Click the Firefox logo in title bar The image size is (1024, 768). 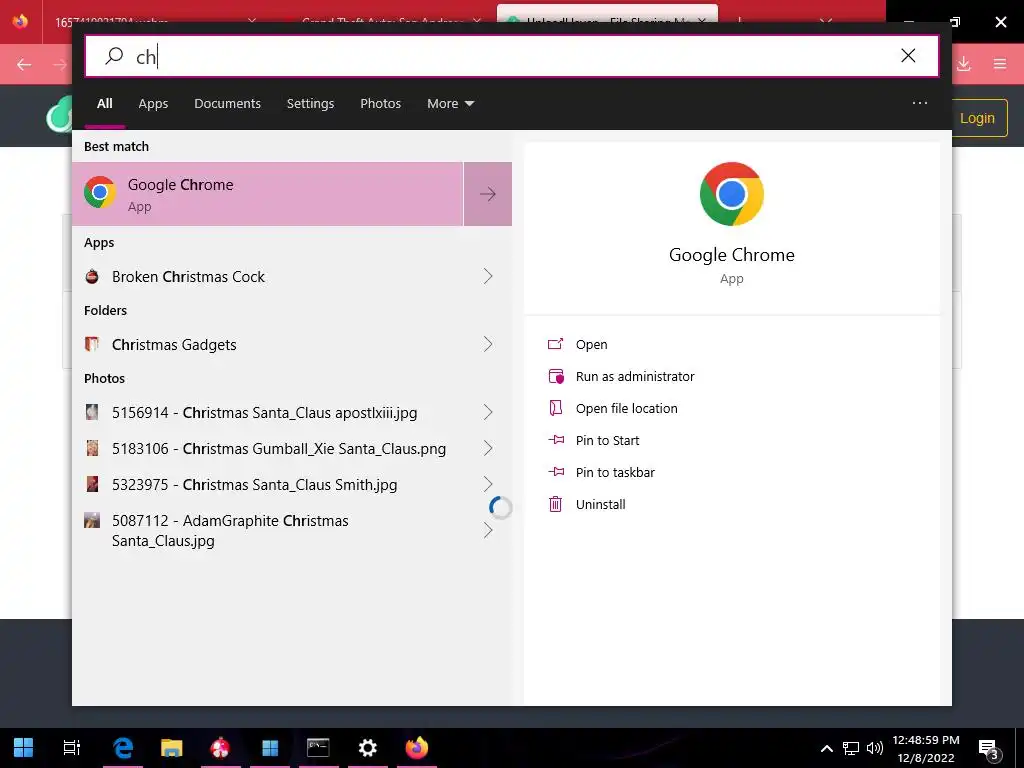pyautogui.click(x=20, y=21)
